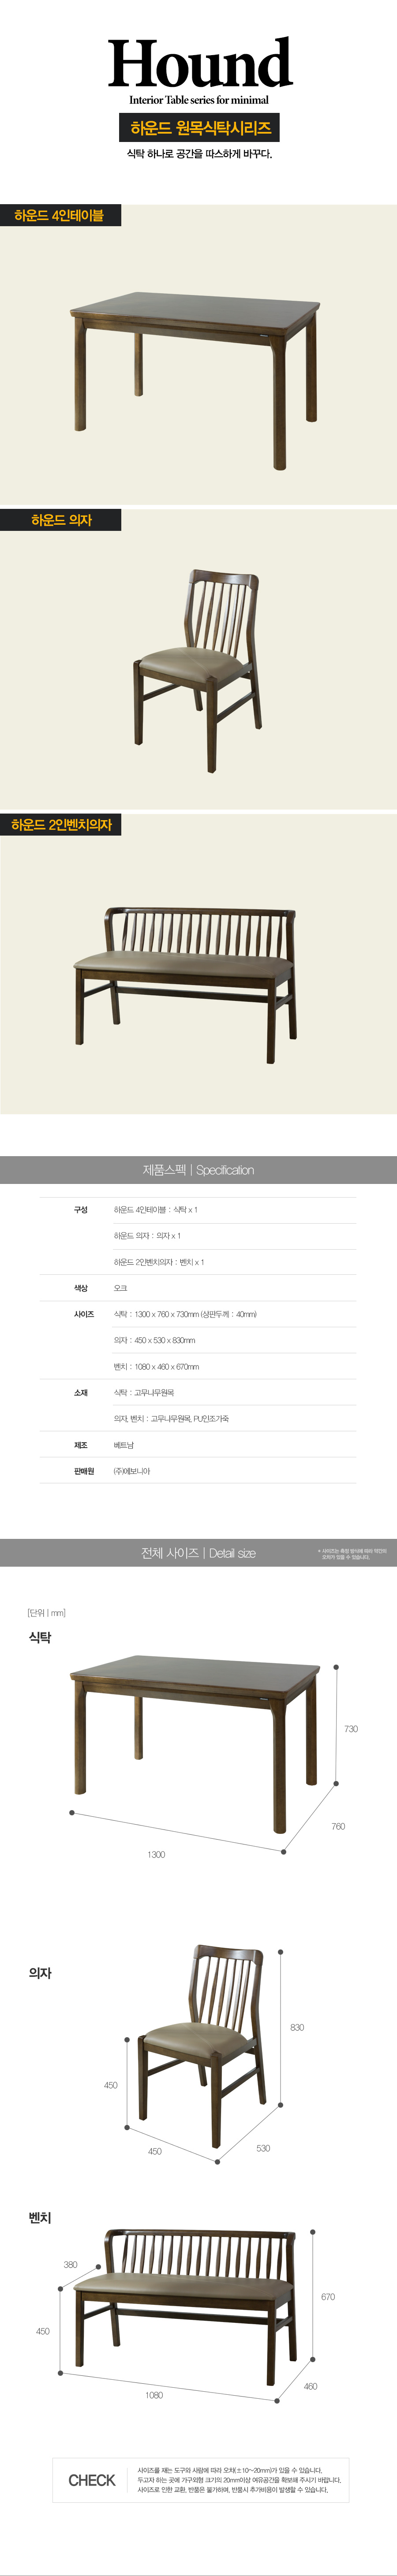The height and width of the screenshot is (2576, 397).
Task: Select the 하운드 의자 label
Action: tap(61, 520)
